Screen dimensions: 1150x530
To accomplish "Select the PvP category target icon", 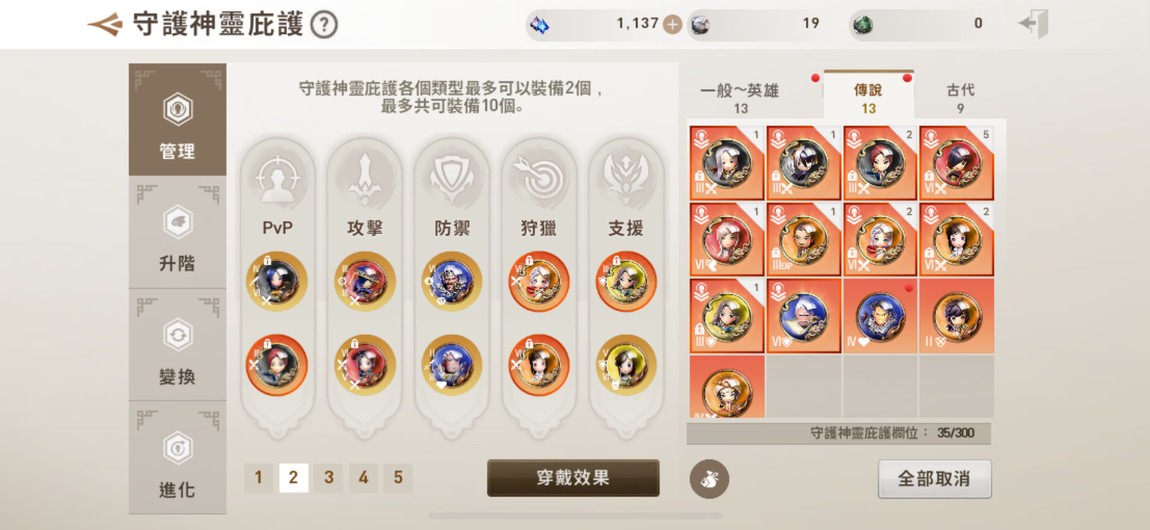I will point(277,178).
